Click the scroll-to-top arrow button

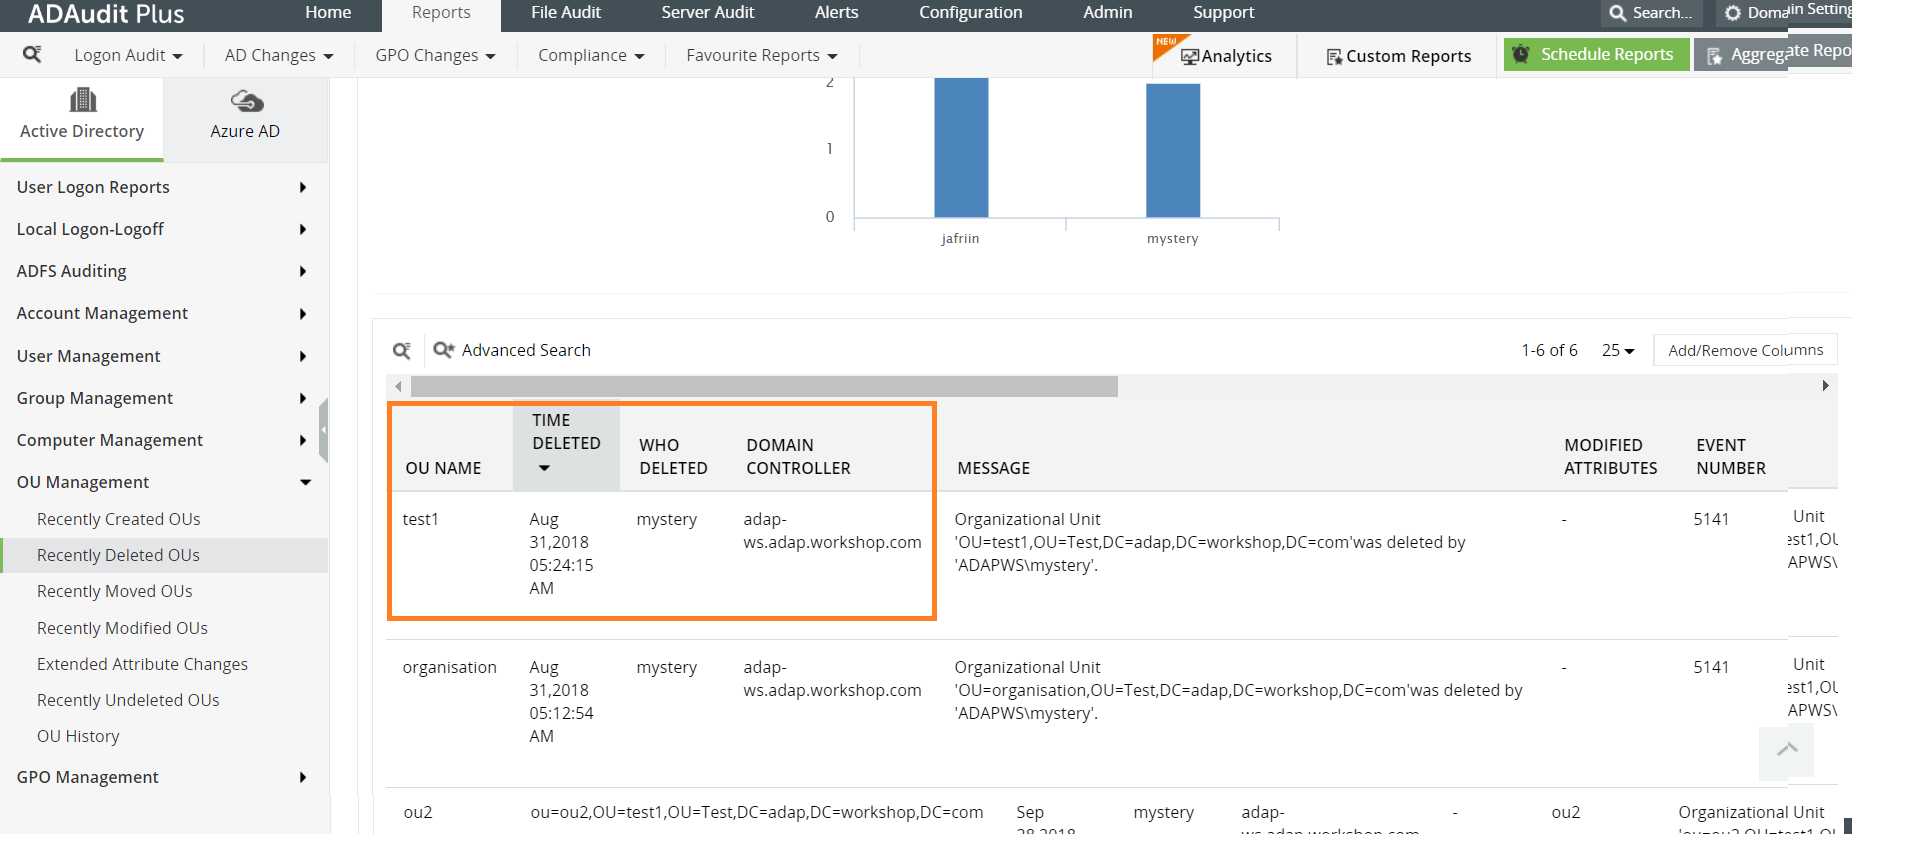pos(1786,752)
